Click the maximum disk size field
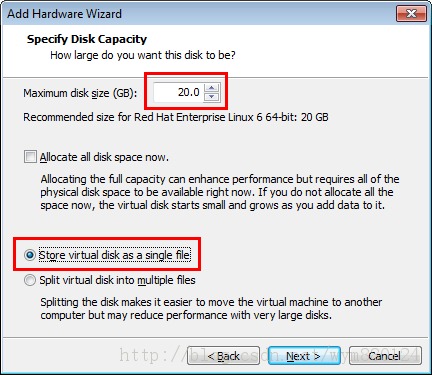 178,92
